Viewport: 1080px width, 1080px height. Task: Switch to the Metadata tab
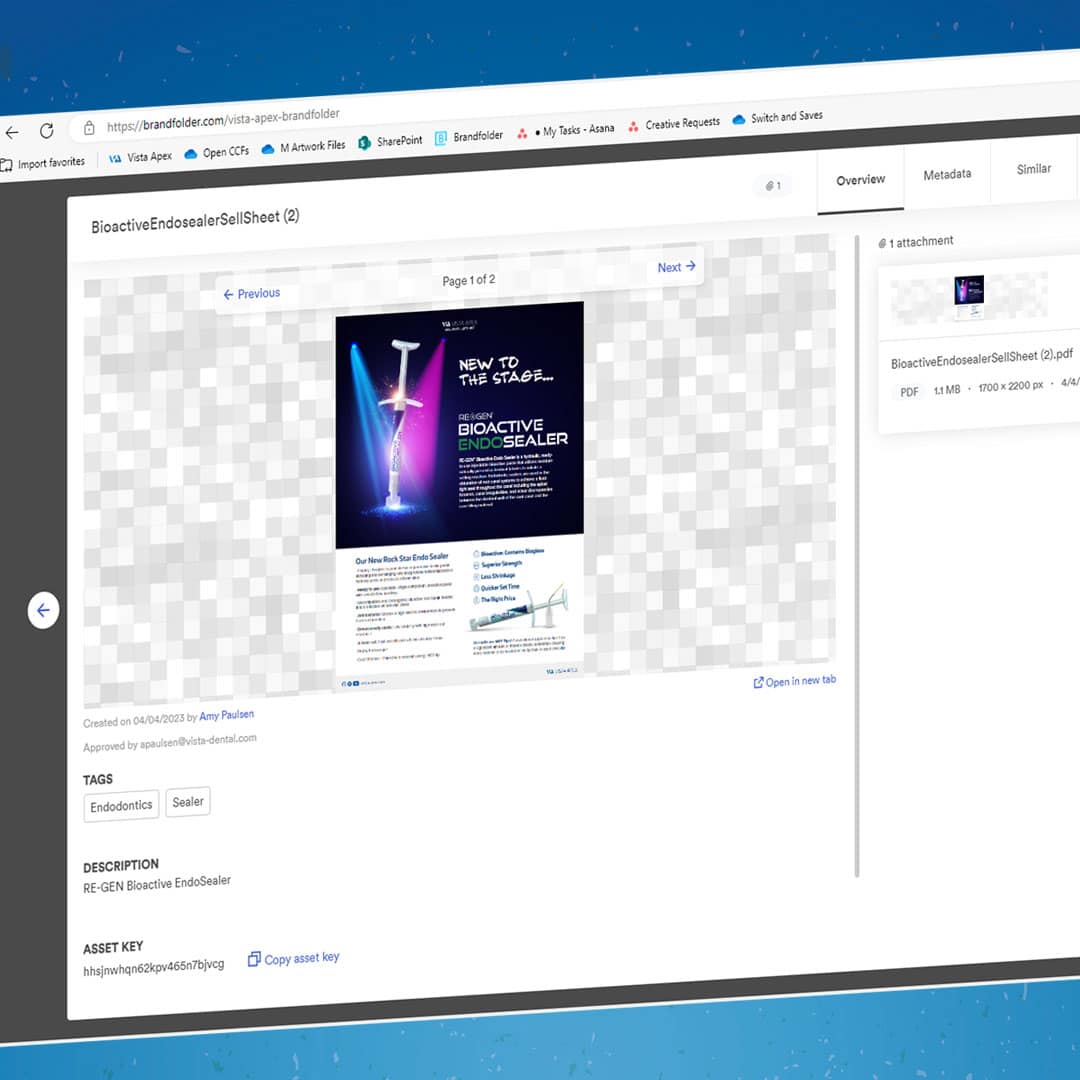click(x=946, y=174)
